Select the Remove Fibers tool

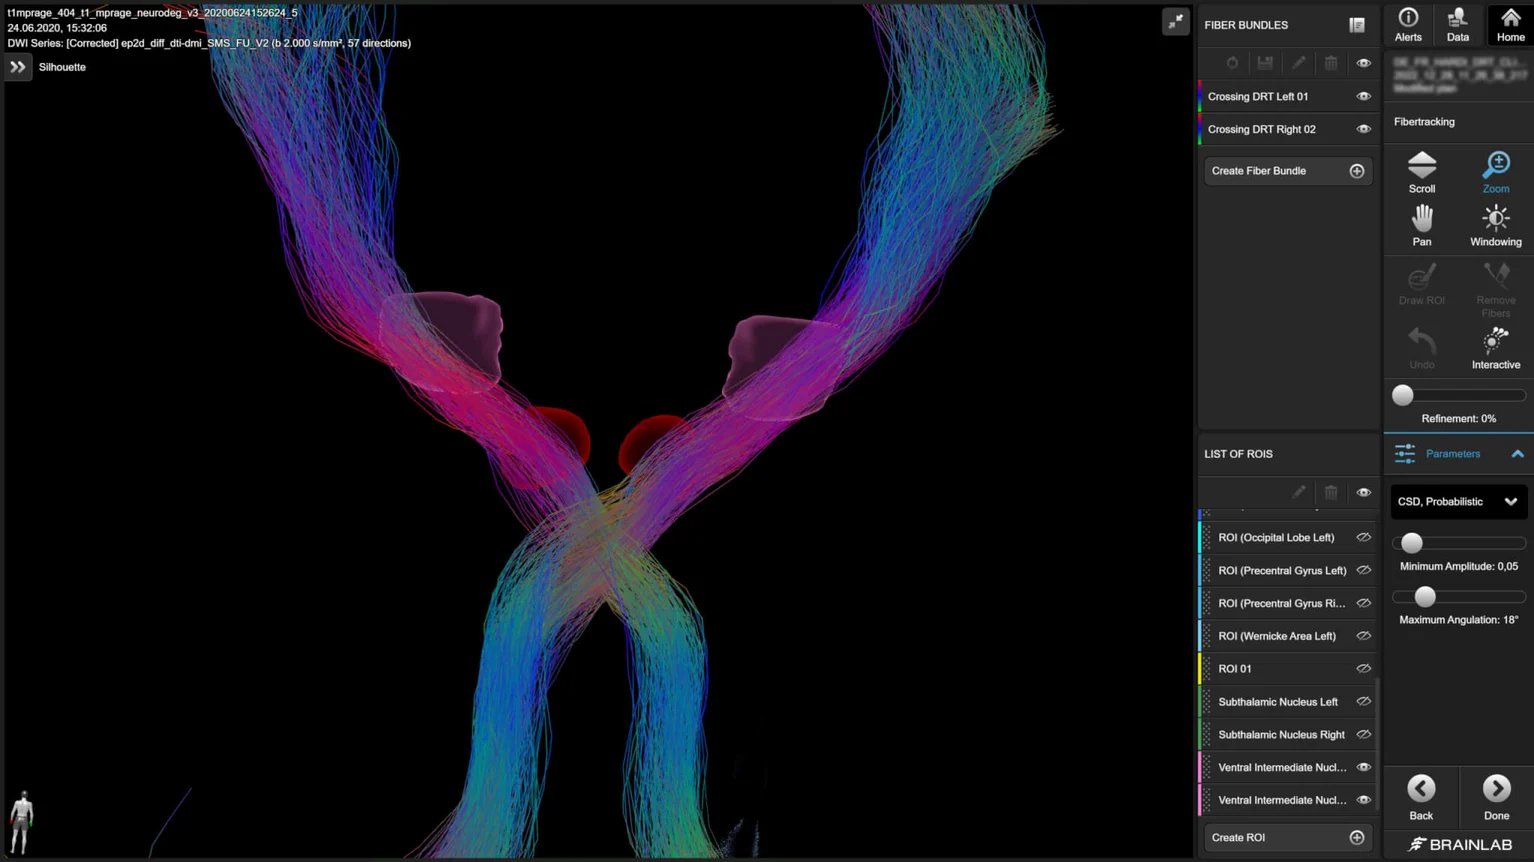click(x=1496, y=290)
